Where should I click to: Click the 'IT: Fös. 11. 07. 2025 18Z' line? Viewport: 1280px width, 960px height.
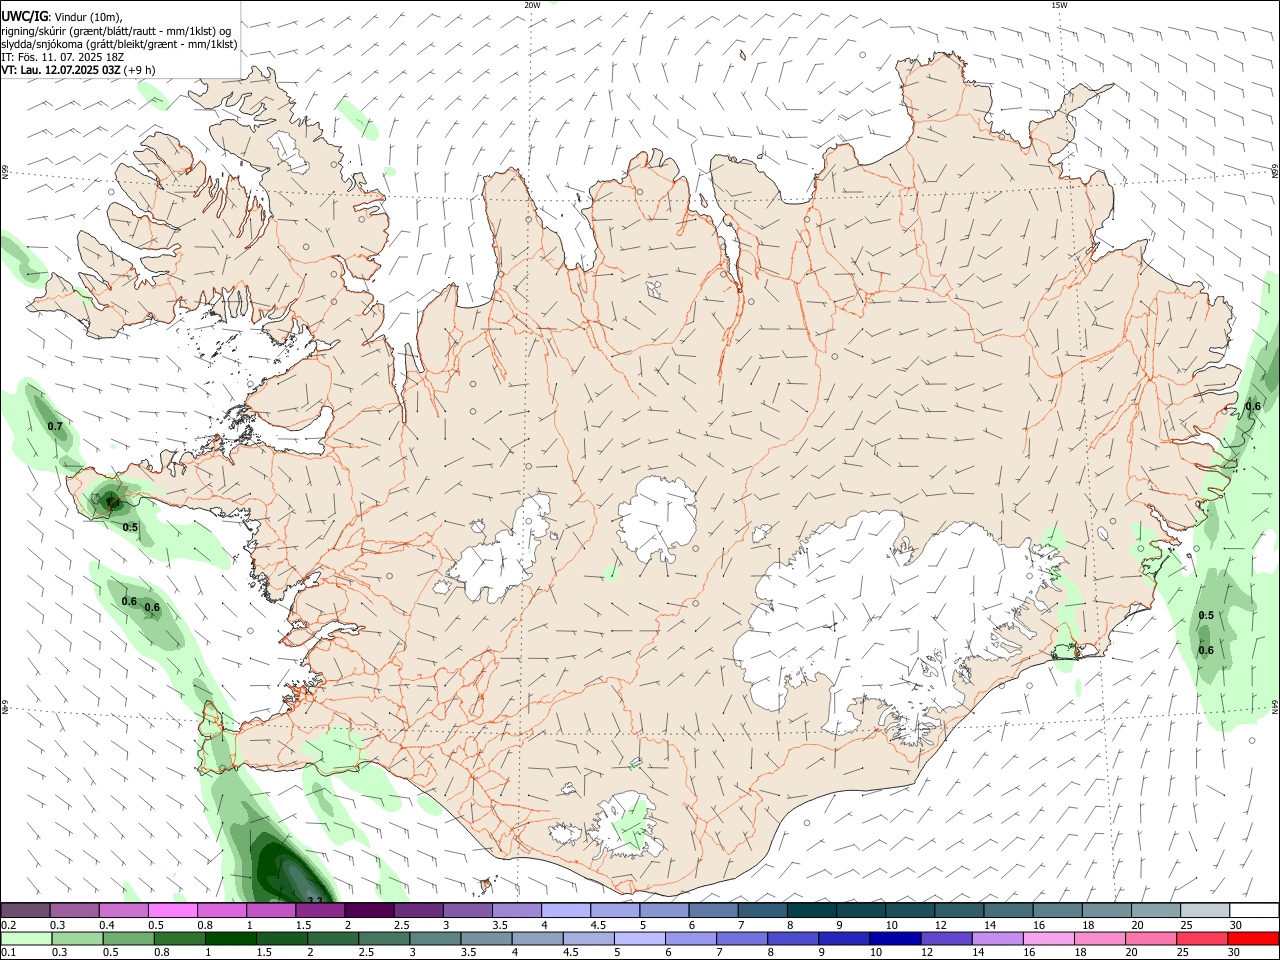click(x=62, y=57)
